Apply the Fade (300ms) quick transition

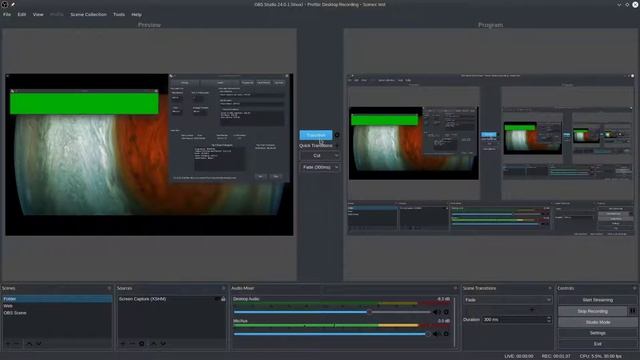pyautogui.click(x=317, y=167)
